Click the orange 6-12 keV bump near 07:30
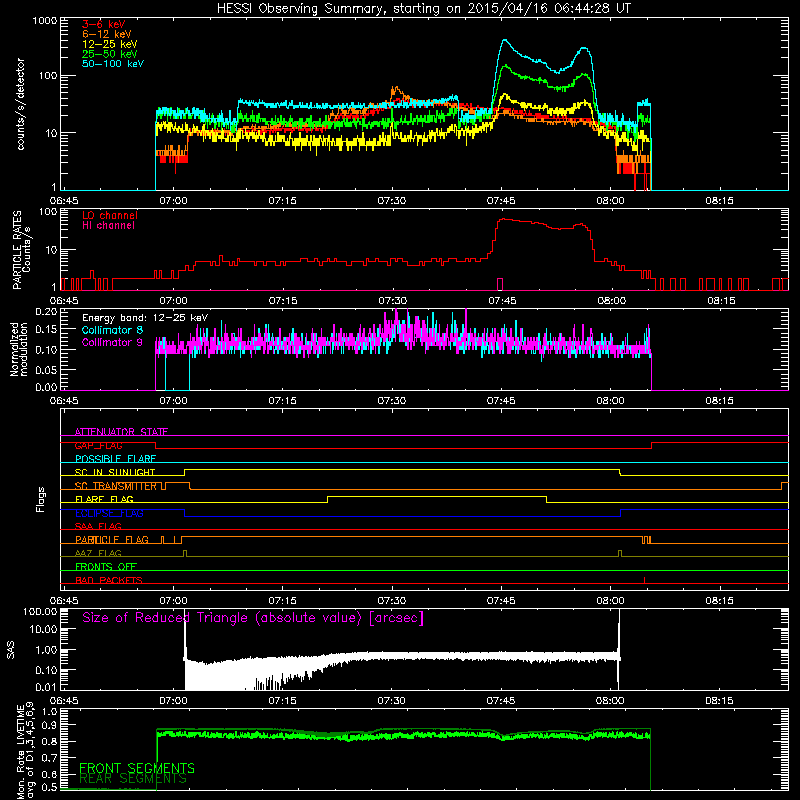The image size is (800, 800). coord(395,91)
